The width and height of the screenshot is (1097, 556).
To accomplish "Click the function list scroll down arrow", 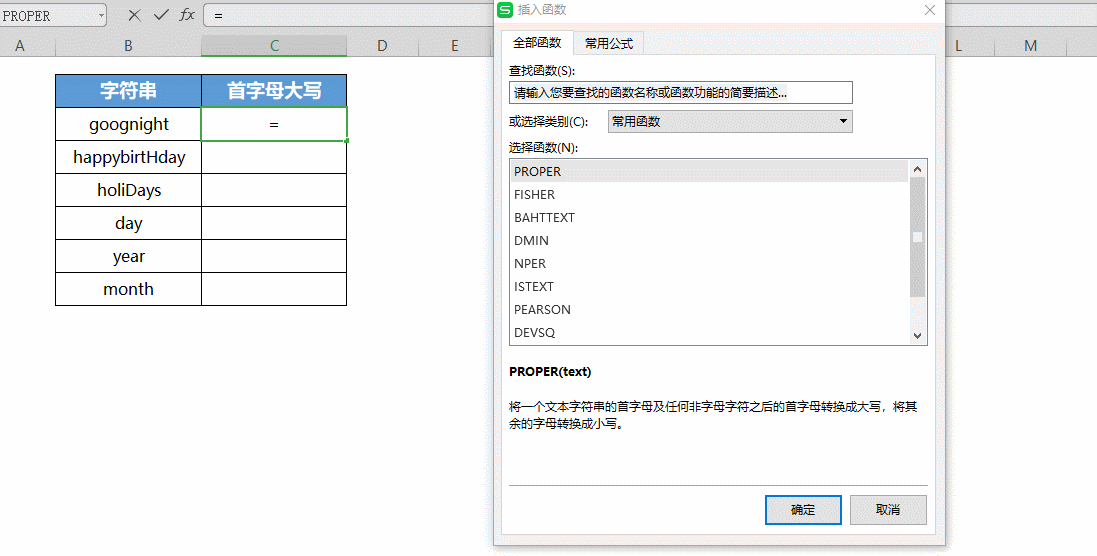I will 917,336.
